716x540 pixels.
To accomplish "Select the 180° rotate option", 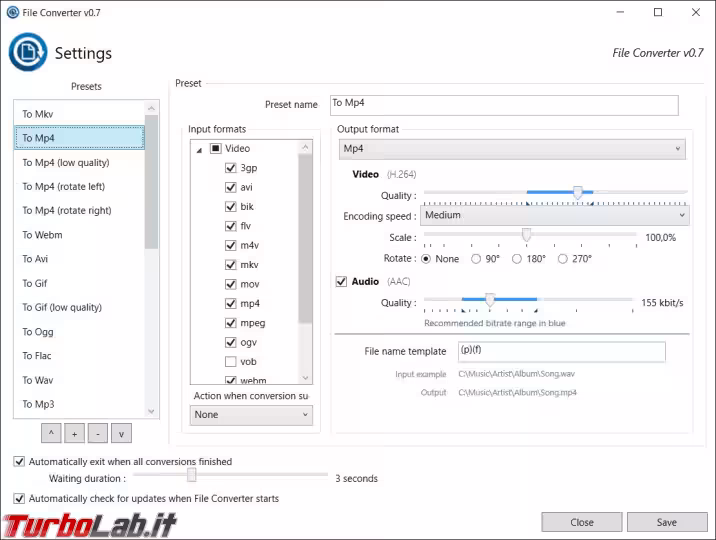I will pos(517,259).
